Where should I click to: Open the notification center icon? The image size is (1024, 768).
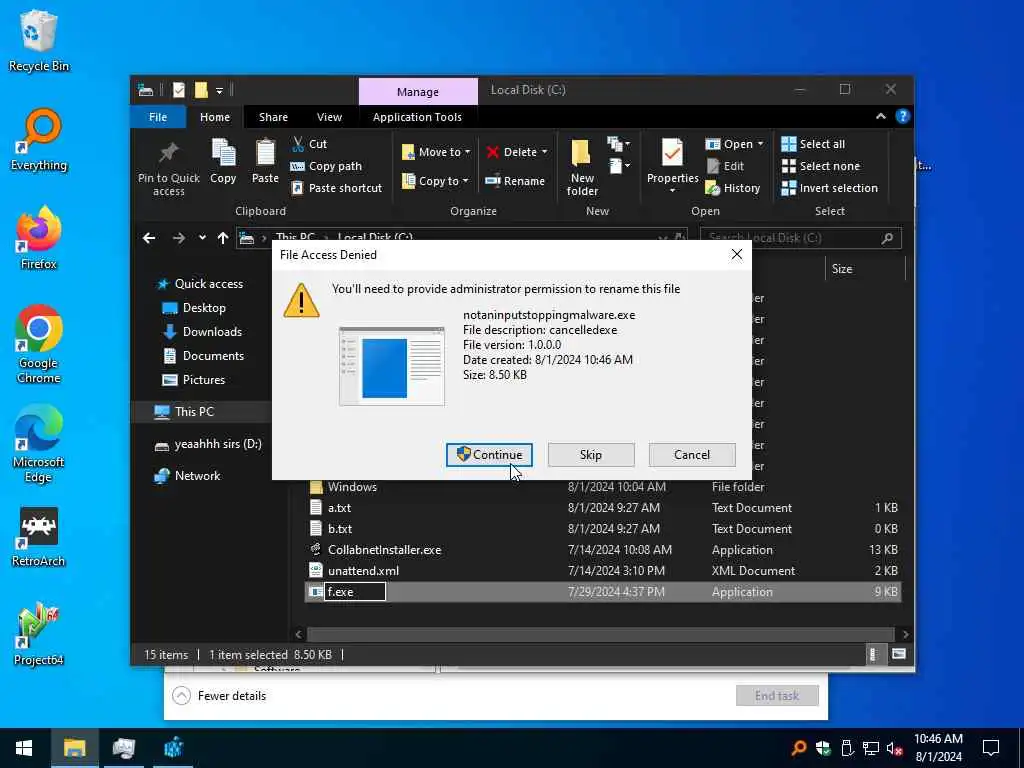[991, 748]
